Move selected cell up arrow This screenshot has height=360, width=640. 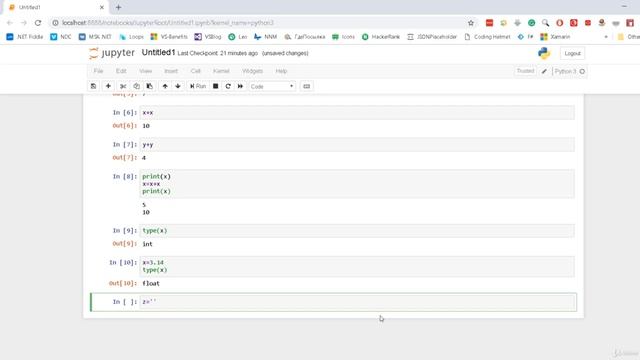coord(165,86)
